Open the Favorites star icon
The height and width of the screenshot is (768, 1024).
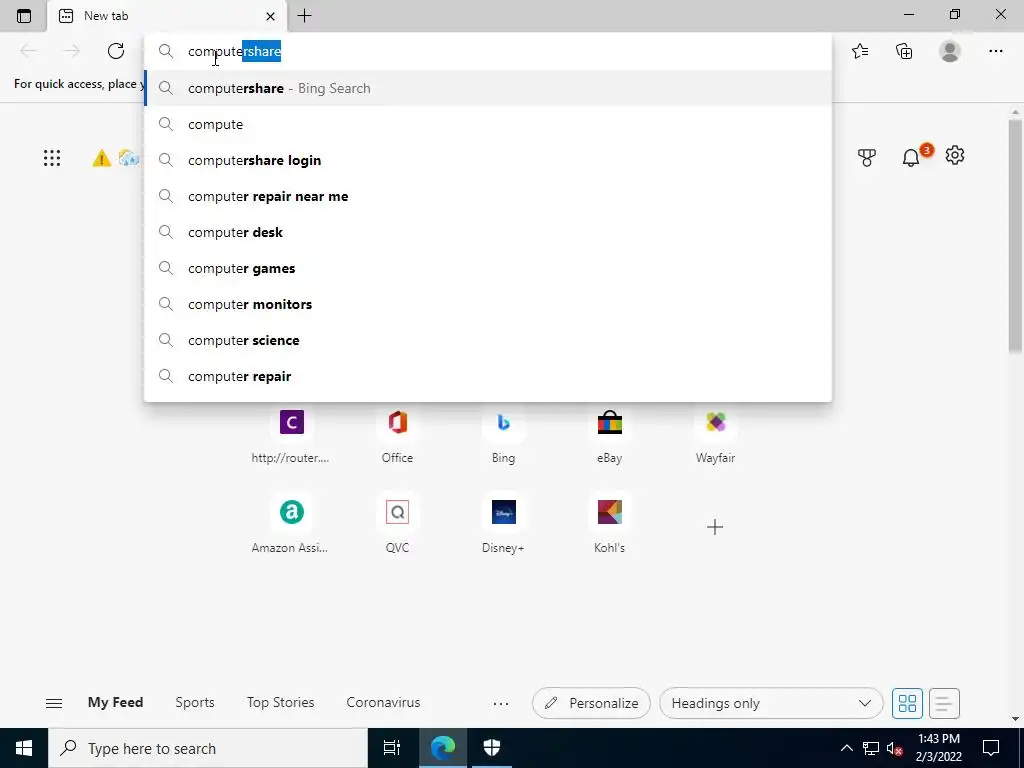pos(860,51)
